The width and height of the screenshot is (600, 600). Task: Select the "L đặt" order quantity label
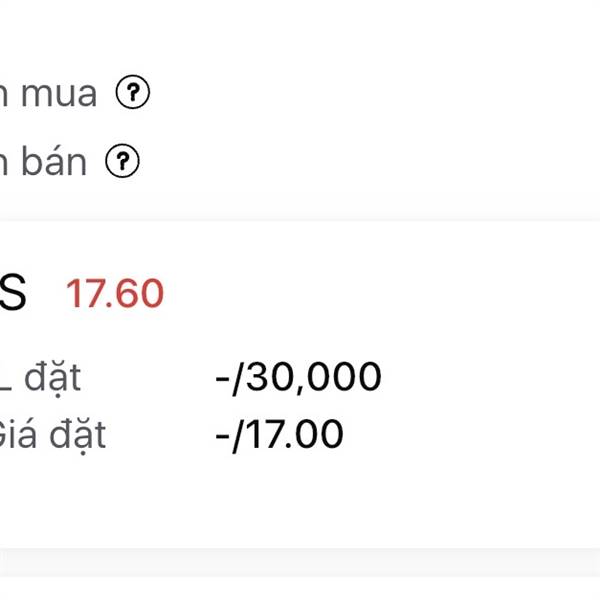[40, 378]
